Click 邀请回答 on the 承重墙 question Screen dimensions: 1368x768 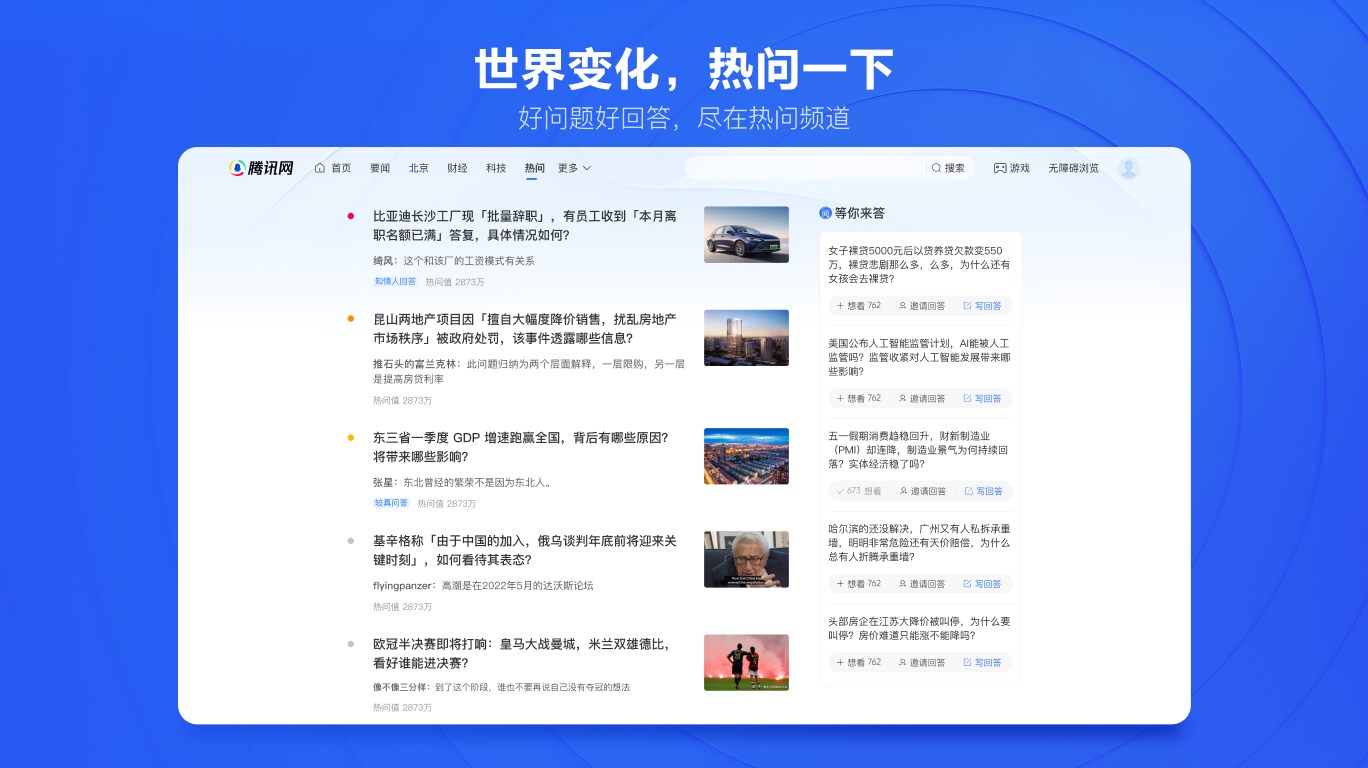point(922,583)
